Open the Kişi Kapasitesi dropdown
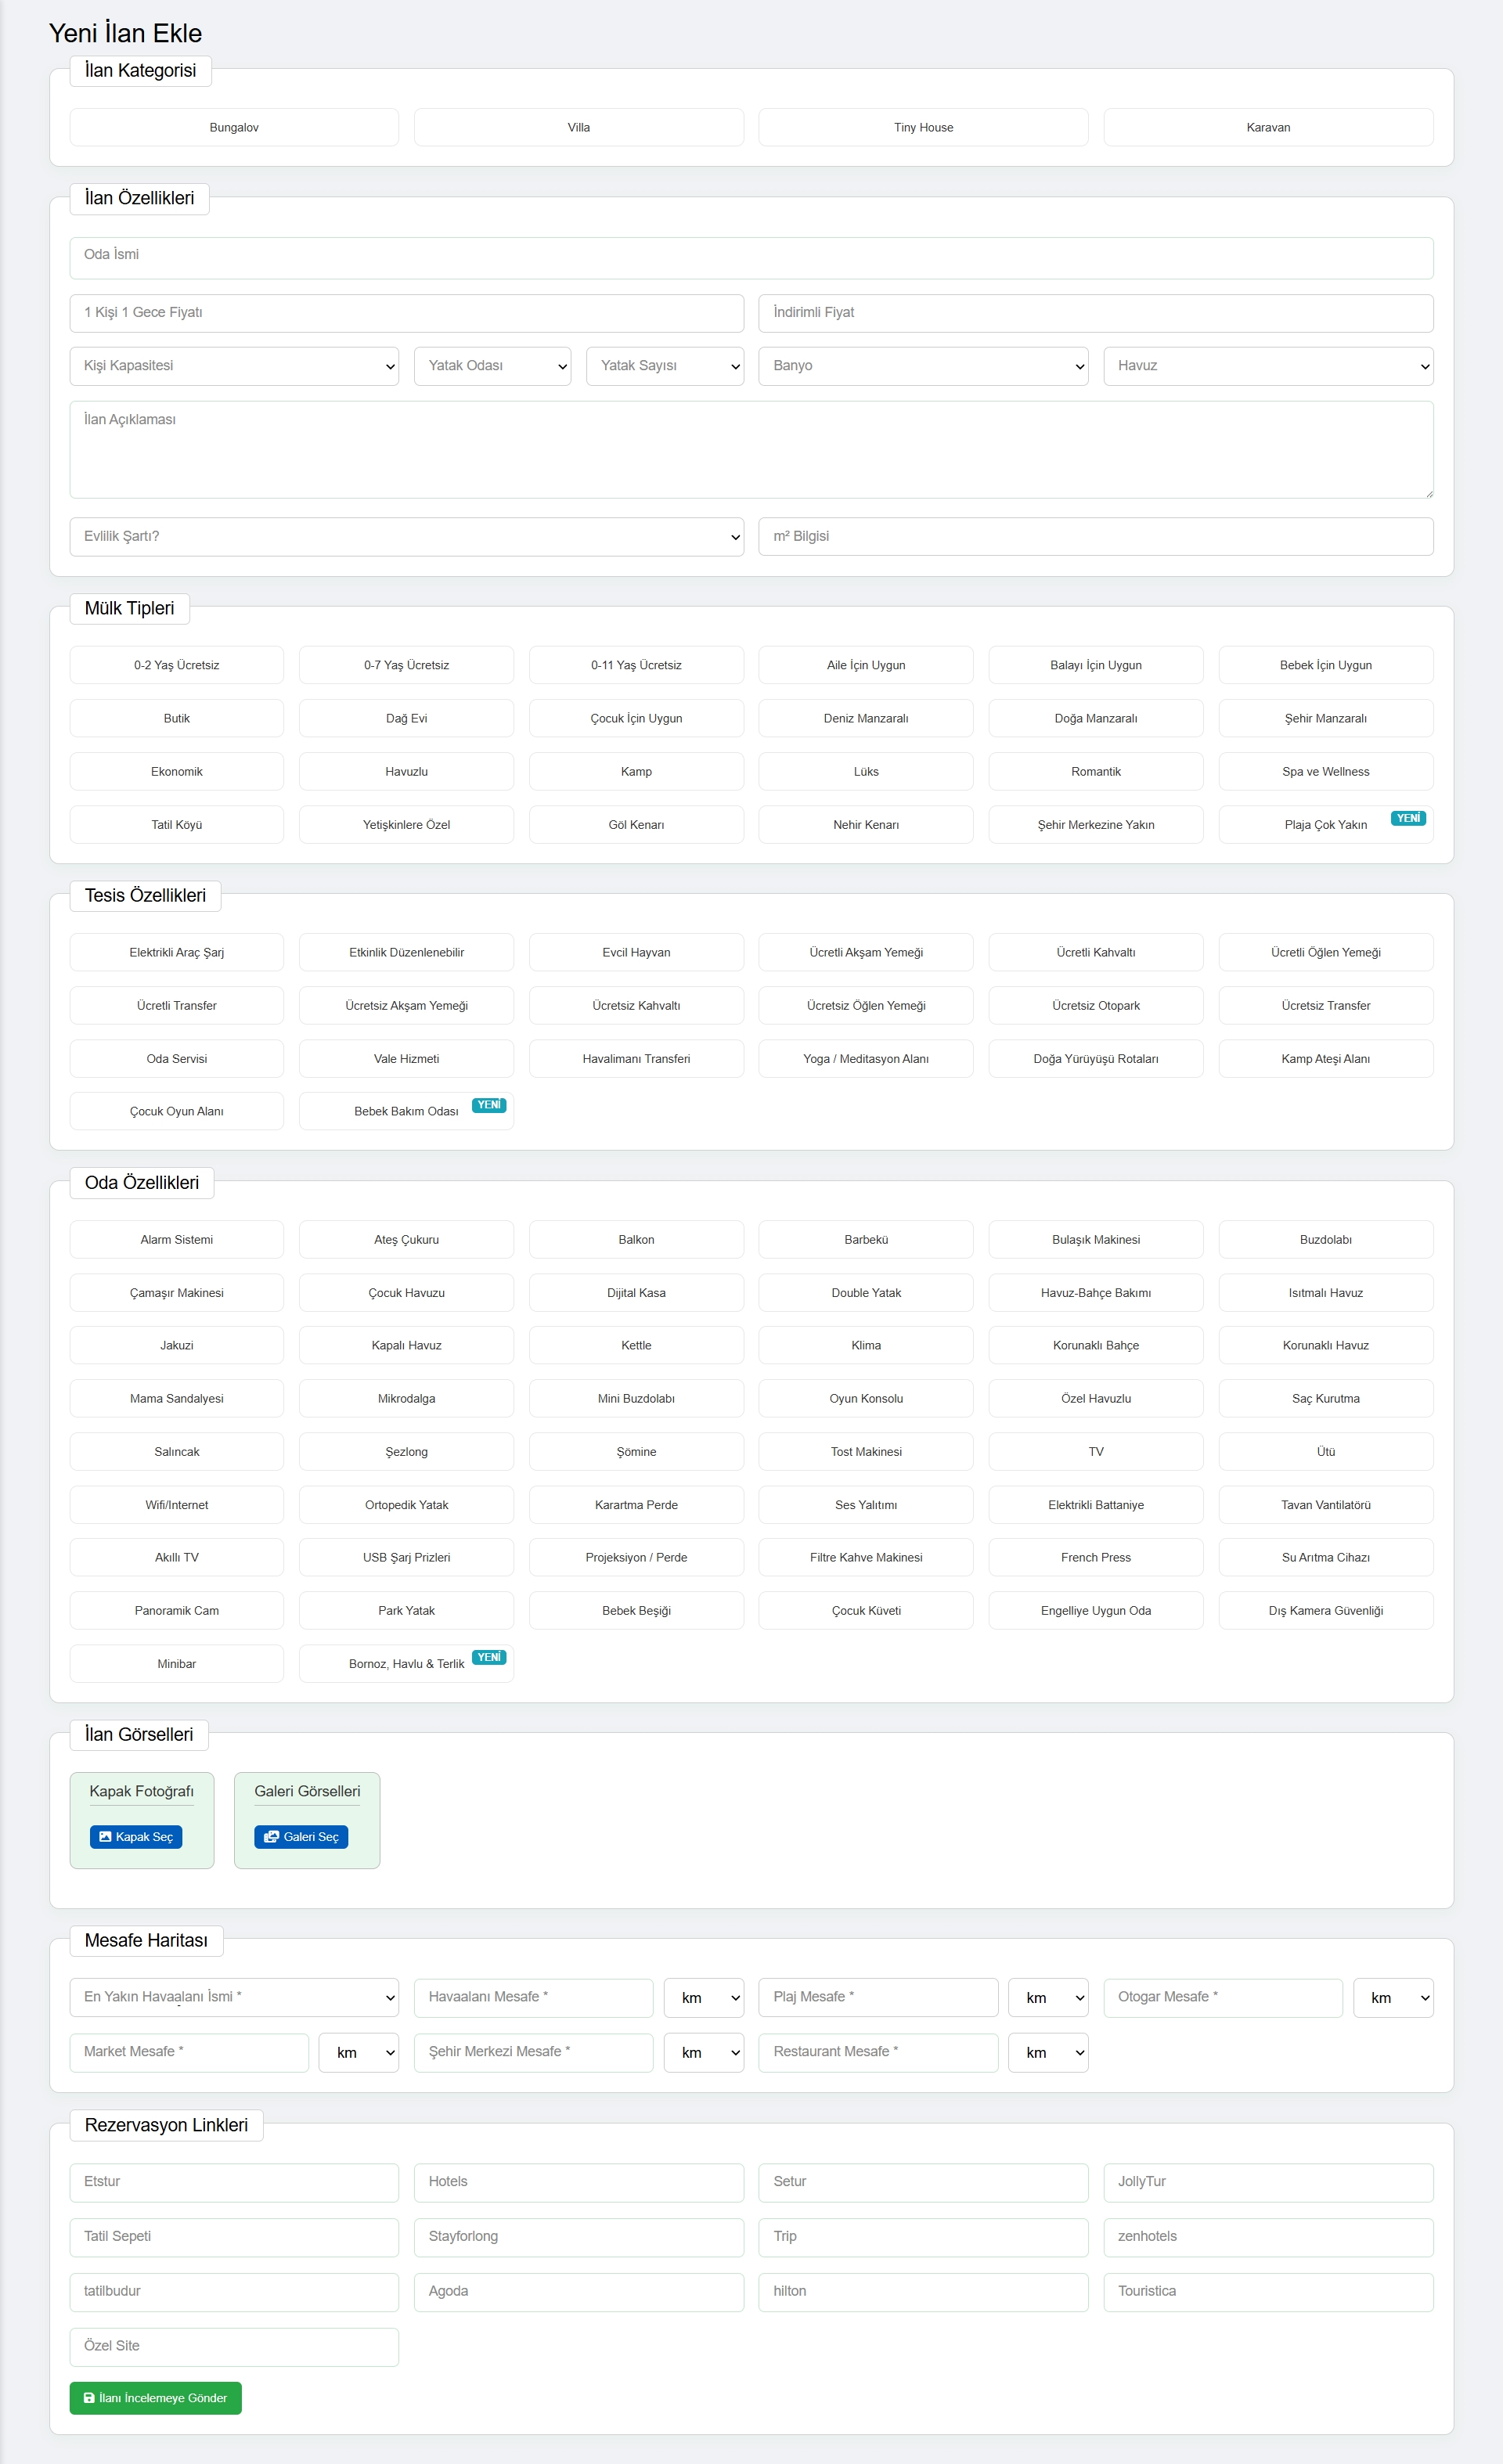Viewport: 1503px width, 2464px height. tap(234, 366)
